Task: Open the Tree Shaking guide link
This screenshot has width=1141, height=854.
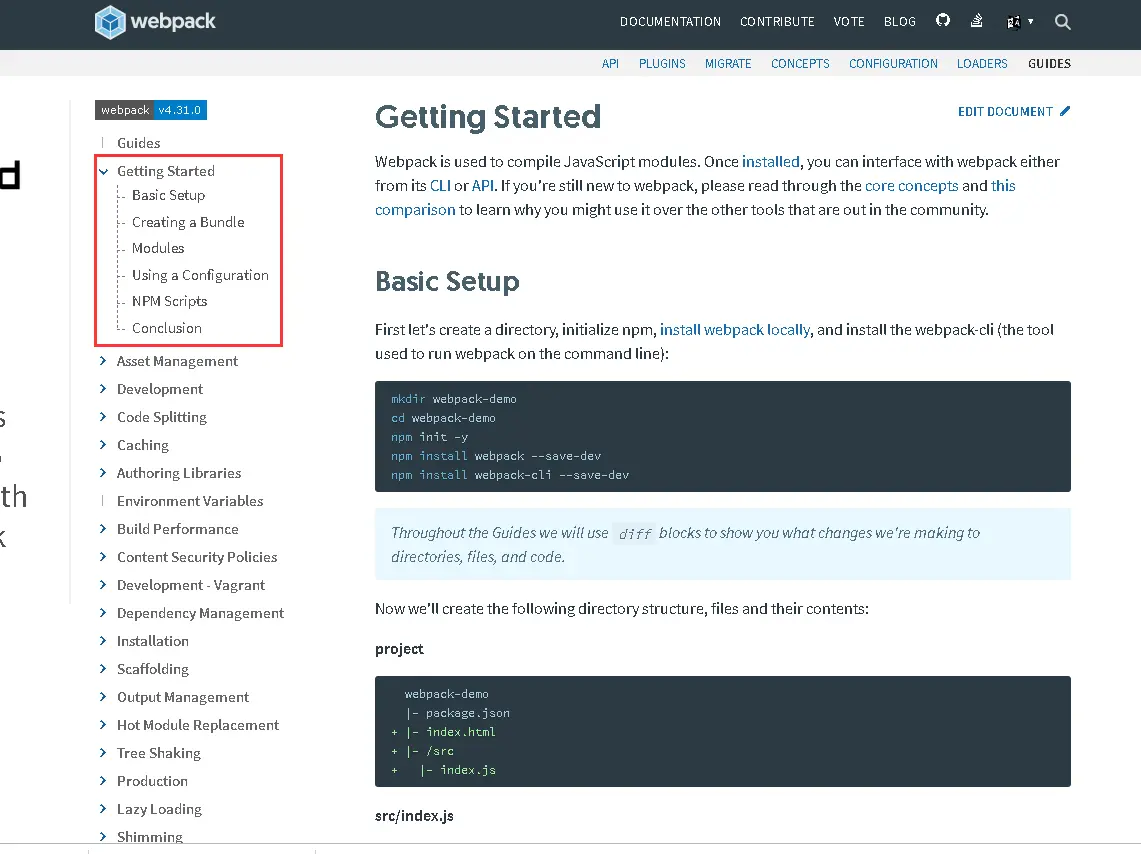Action: tap(159, 753)
